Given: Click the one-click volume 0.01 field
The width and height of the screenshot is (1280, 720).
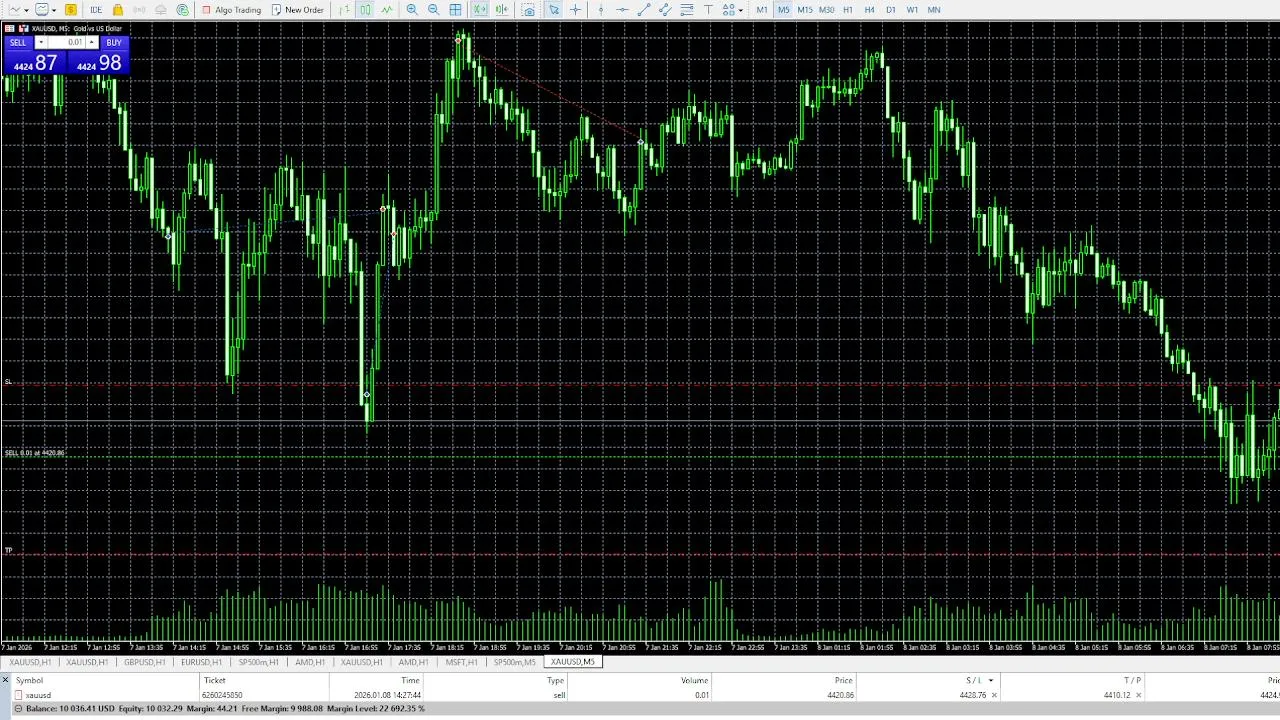Looking at the screenshot, I should pos(67,42).
